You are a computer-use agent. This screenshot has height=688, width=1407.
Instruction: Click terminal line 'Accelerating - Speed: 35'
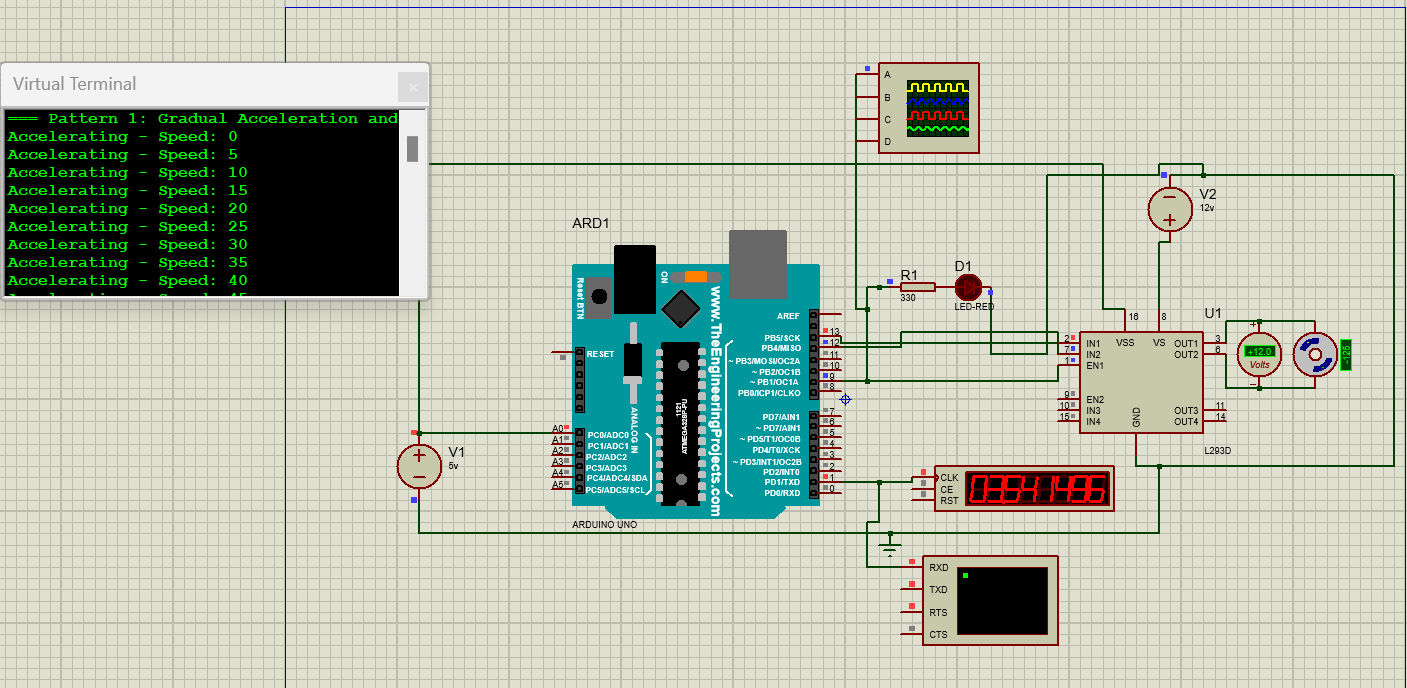(x=128, y=263)
